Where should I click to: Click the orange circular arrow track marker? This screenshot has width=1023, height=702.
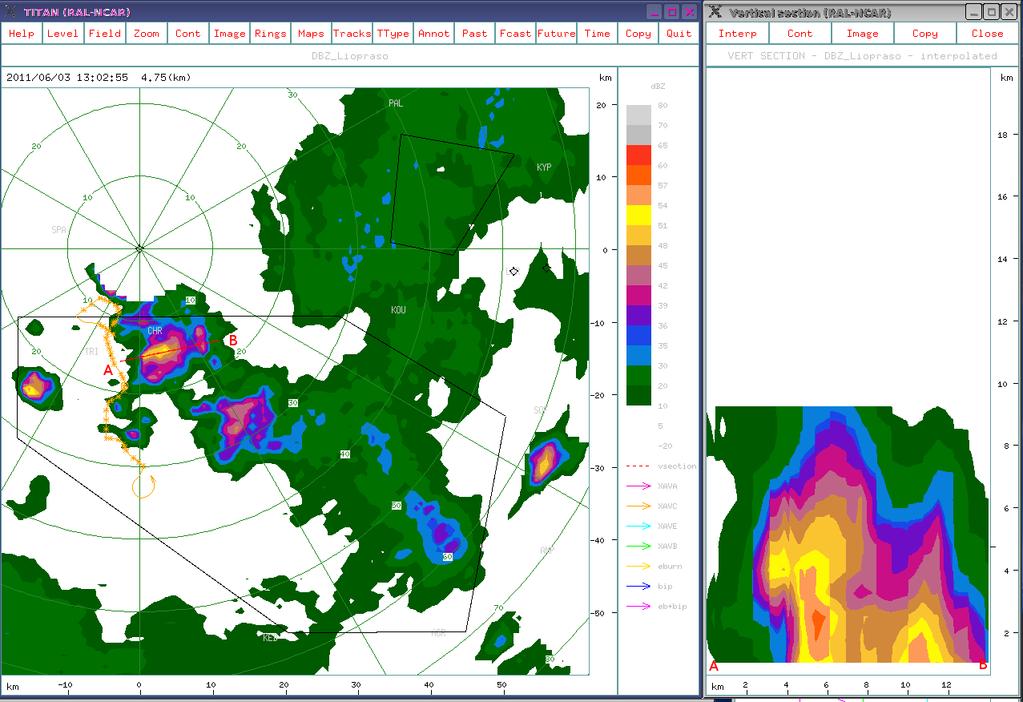[144, 486]
